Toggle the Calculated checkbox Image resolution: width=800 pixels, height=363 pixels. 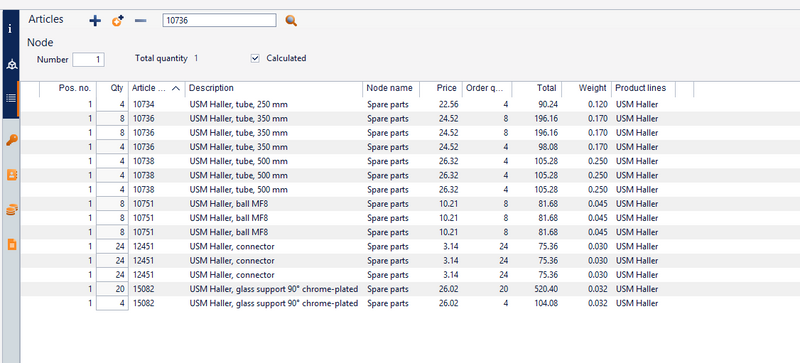pyautogui.click(x=256, y=58)
